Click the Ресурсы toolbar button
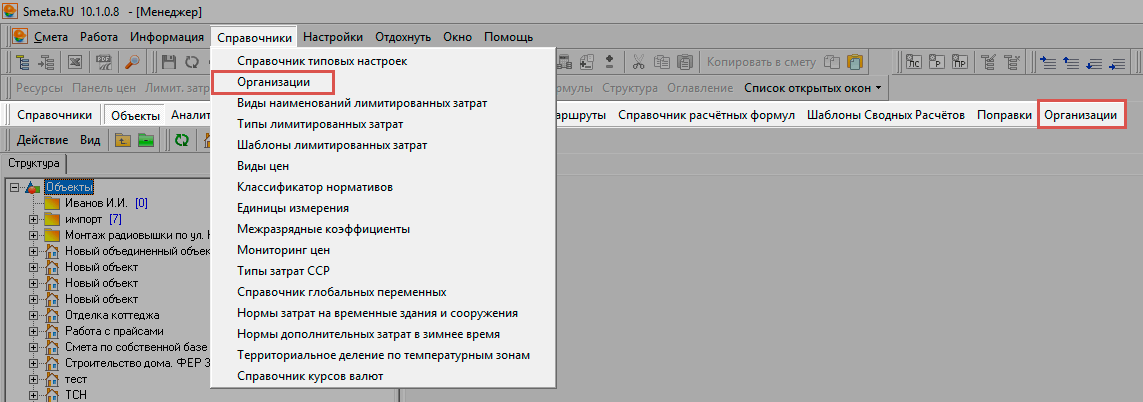Screen dimensions: 1143x402 40,88
